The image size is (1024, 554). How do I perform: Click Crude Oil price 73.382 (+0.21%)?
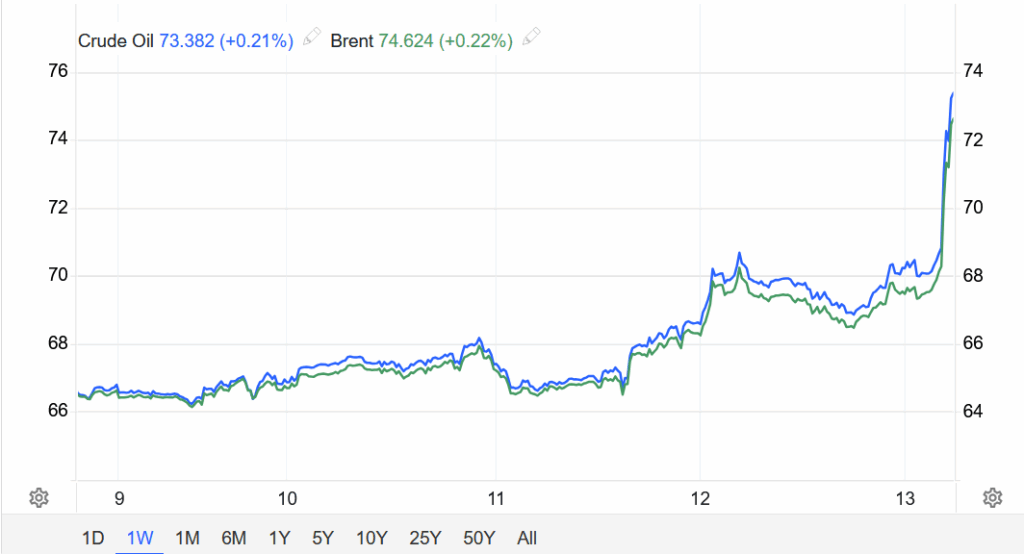(226, 41)
